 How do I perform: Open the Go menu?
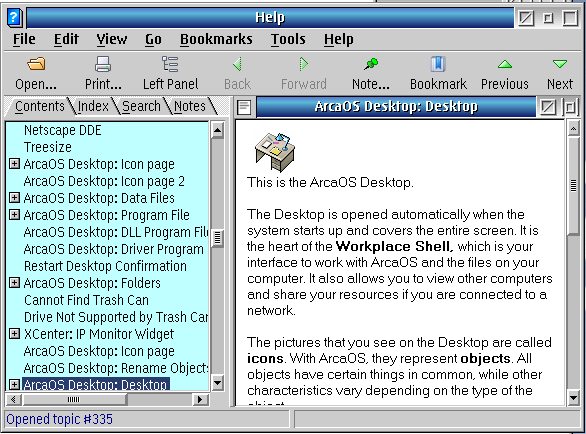point(153,39)
